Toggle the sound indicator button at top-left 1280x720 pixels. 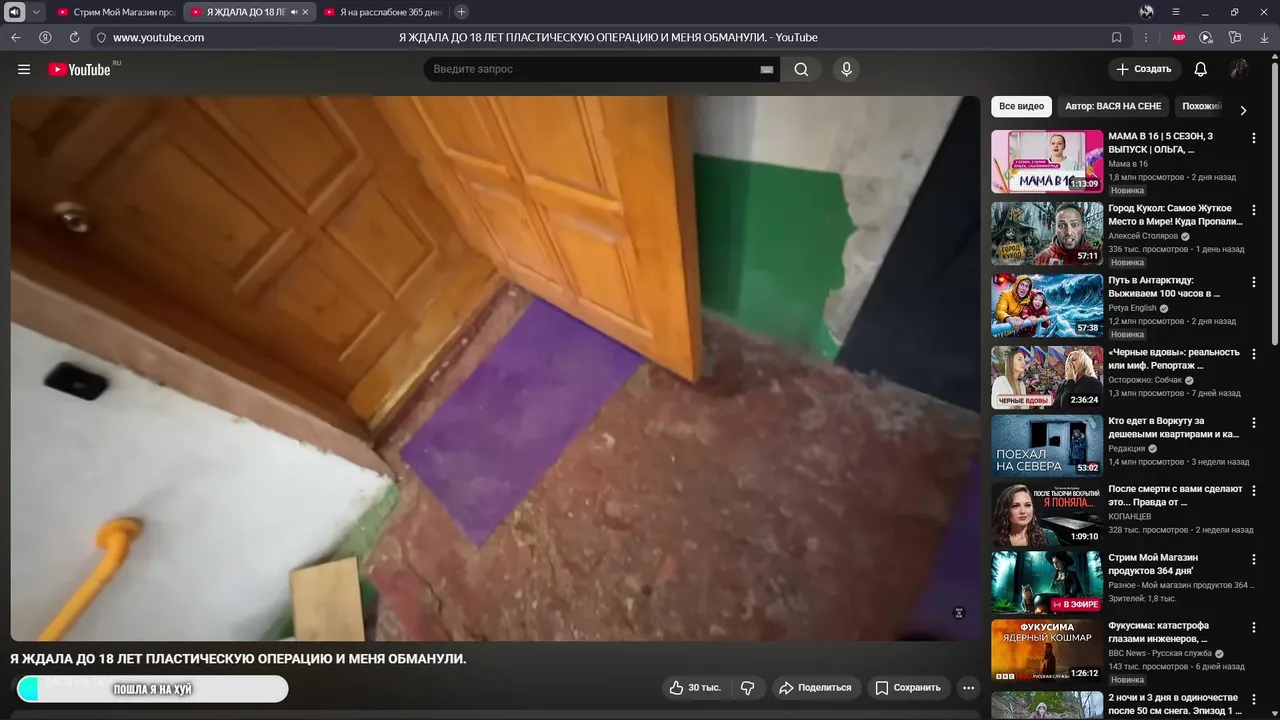15,12
